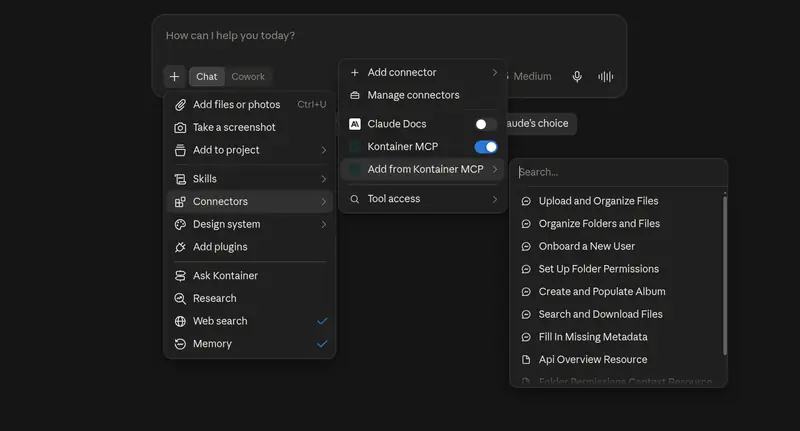The height and width of the screenshot is (431, 800).
Task: Start voice mode with waveform icon
Action: (606, 77)
